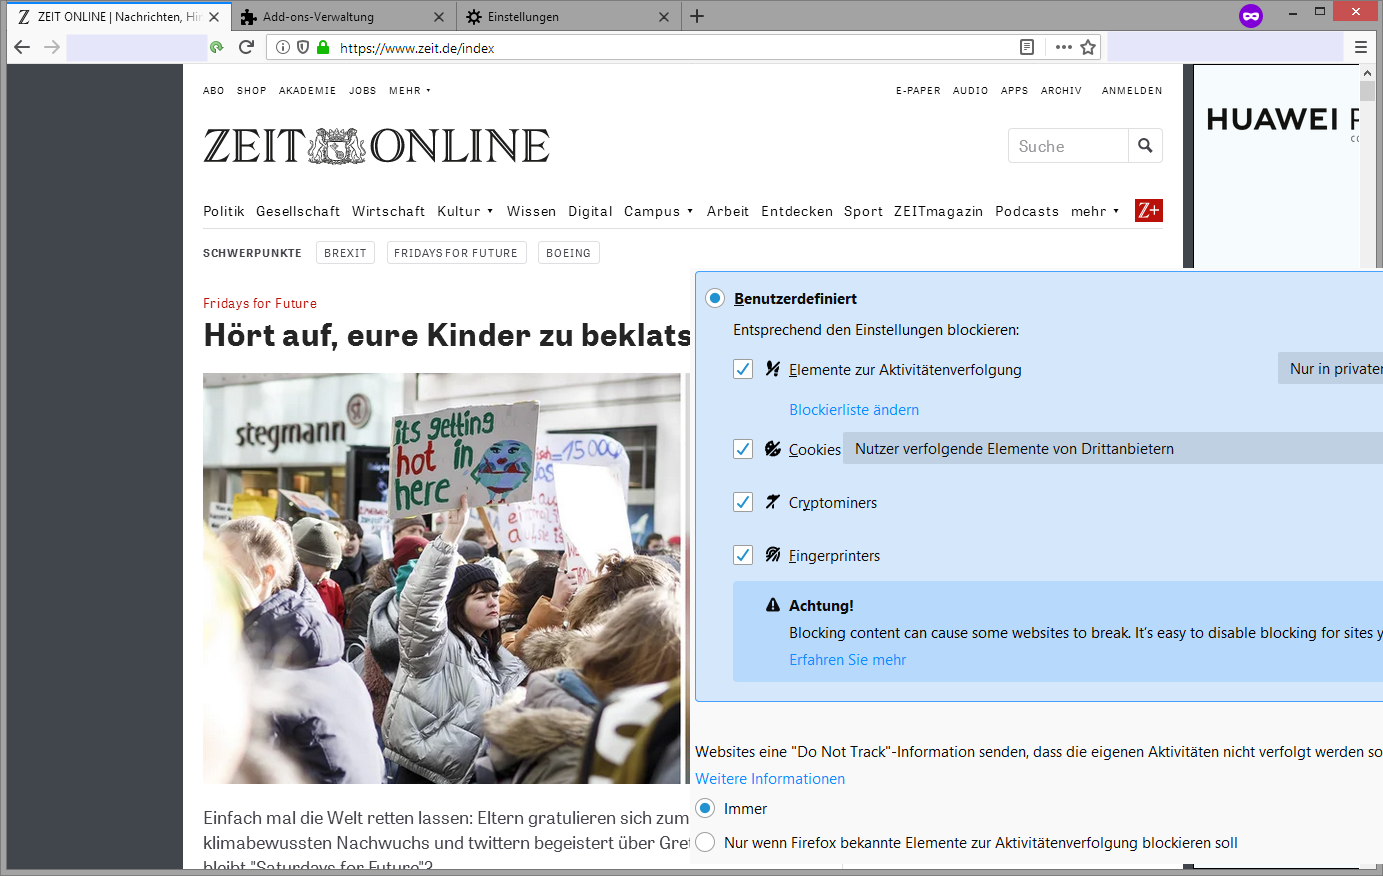1383x876 pixels.
Task: Toggle reader view icon in address bar
Action: 1027,47
